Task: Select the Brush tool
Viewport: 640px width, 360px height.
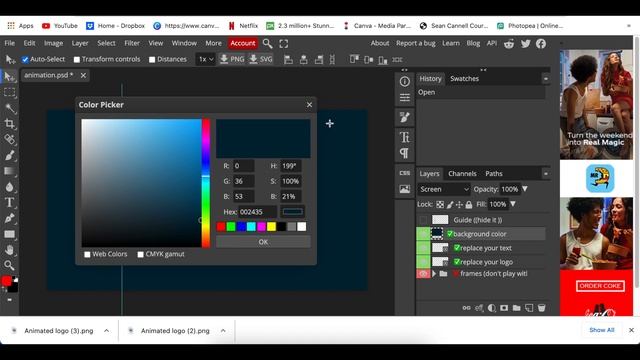Action: point(9,156)
